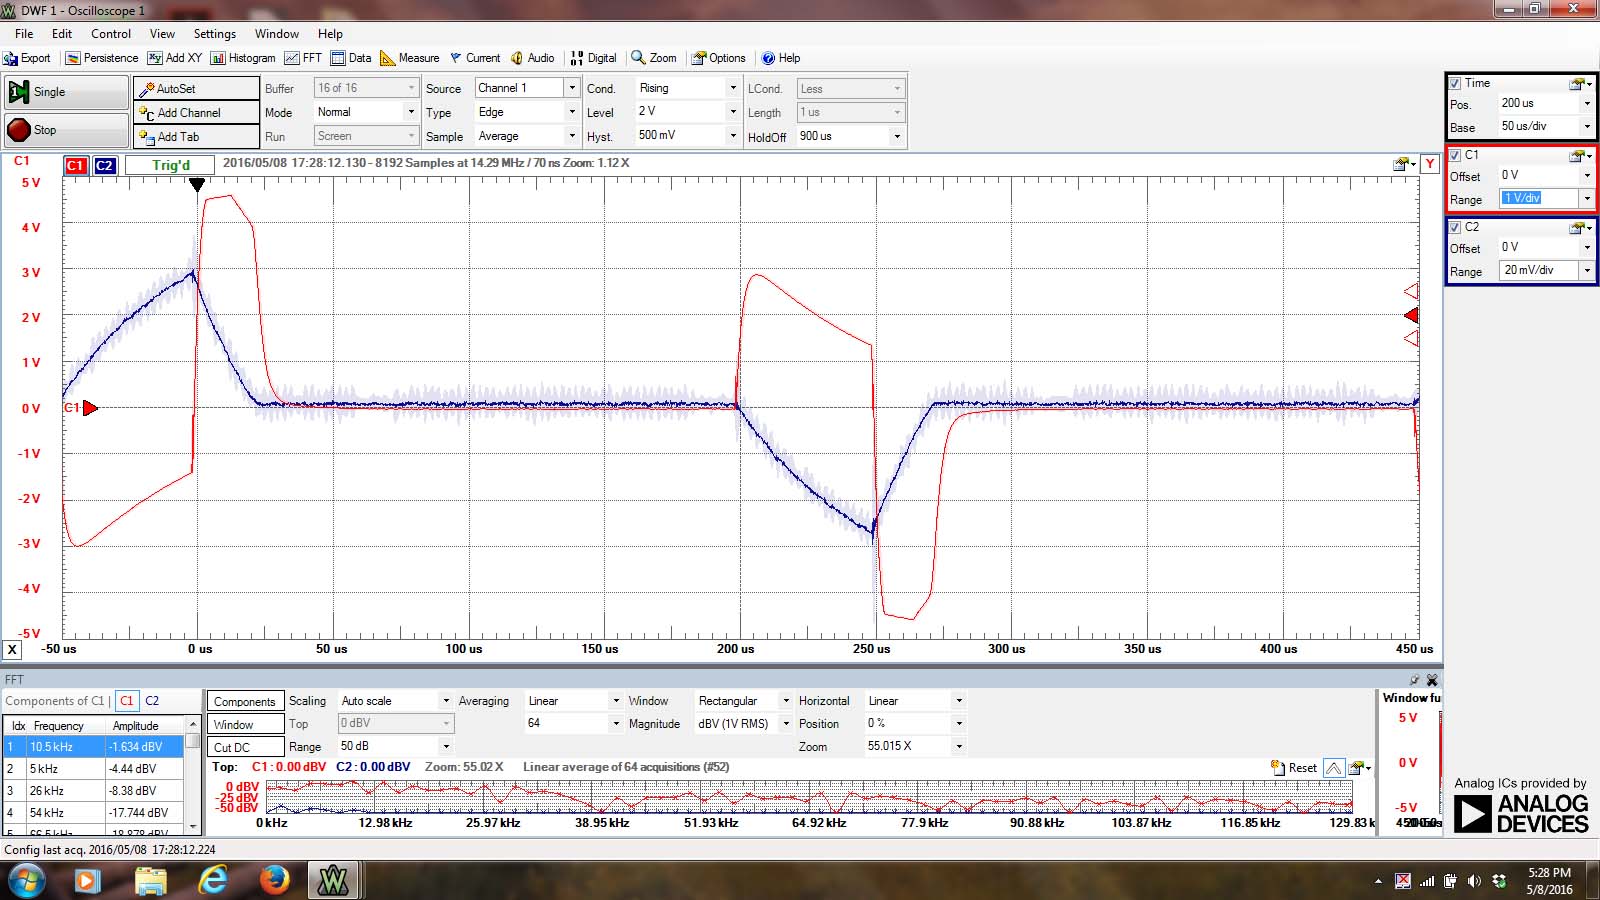The image size is (1600, 900).
Task: Switch to the C2 components tab
Action: [152, 701]
